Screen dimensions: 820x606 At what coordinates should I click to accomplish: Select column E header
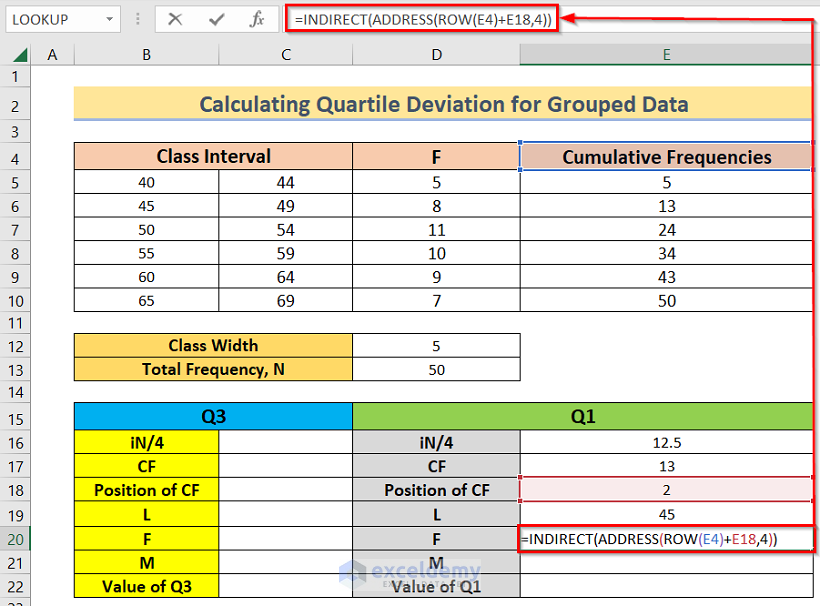pos(666,54)
